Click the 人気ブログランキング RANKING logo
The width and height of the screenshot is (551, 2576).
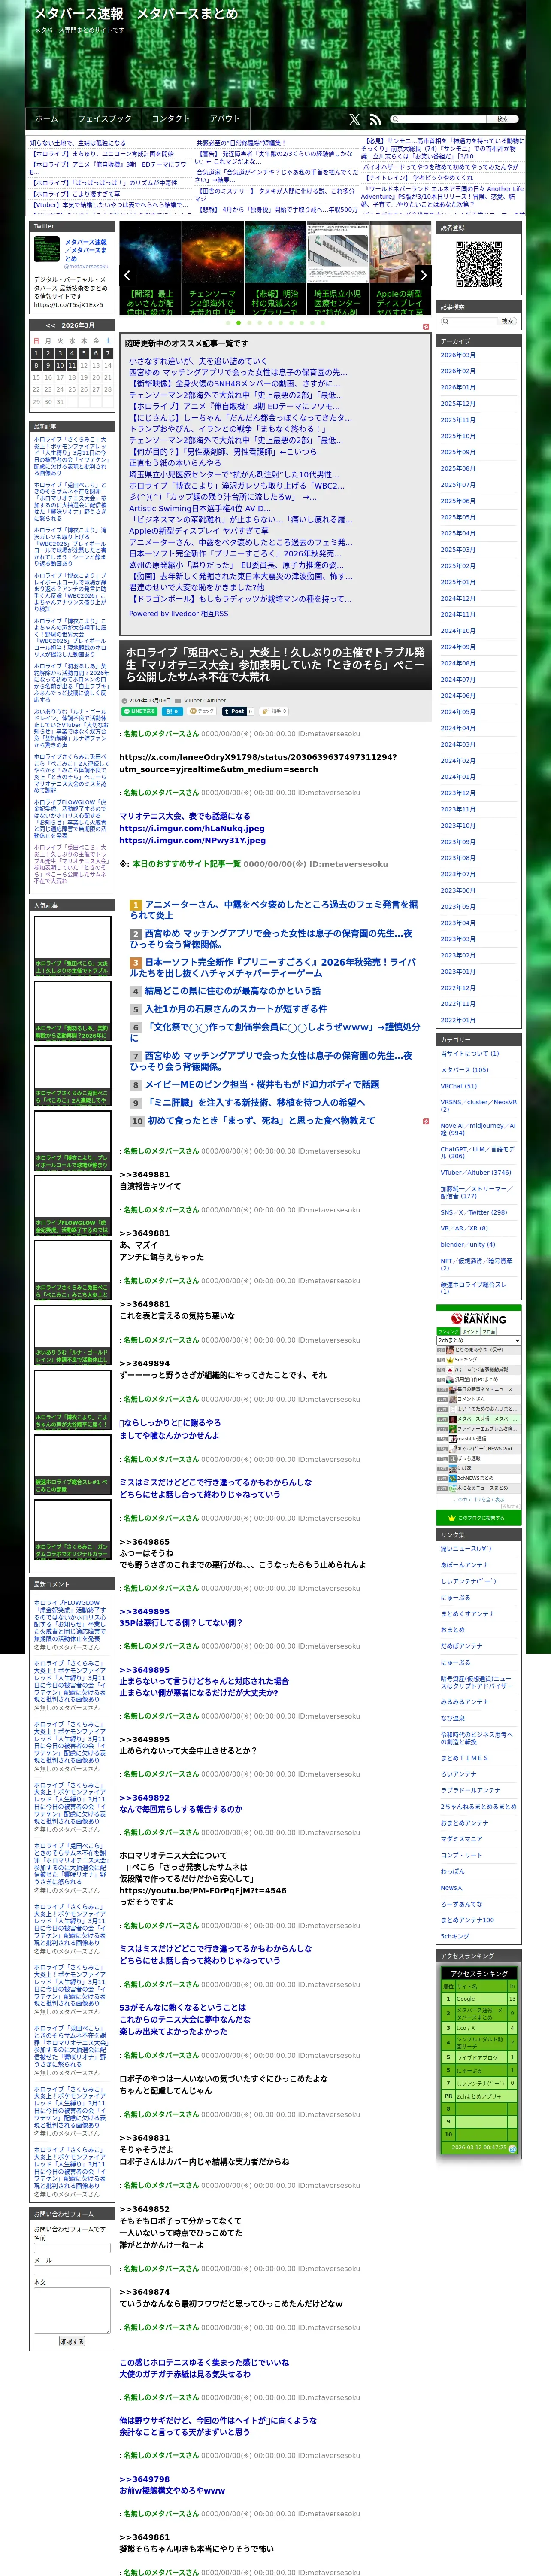[479, 1319]
